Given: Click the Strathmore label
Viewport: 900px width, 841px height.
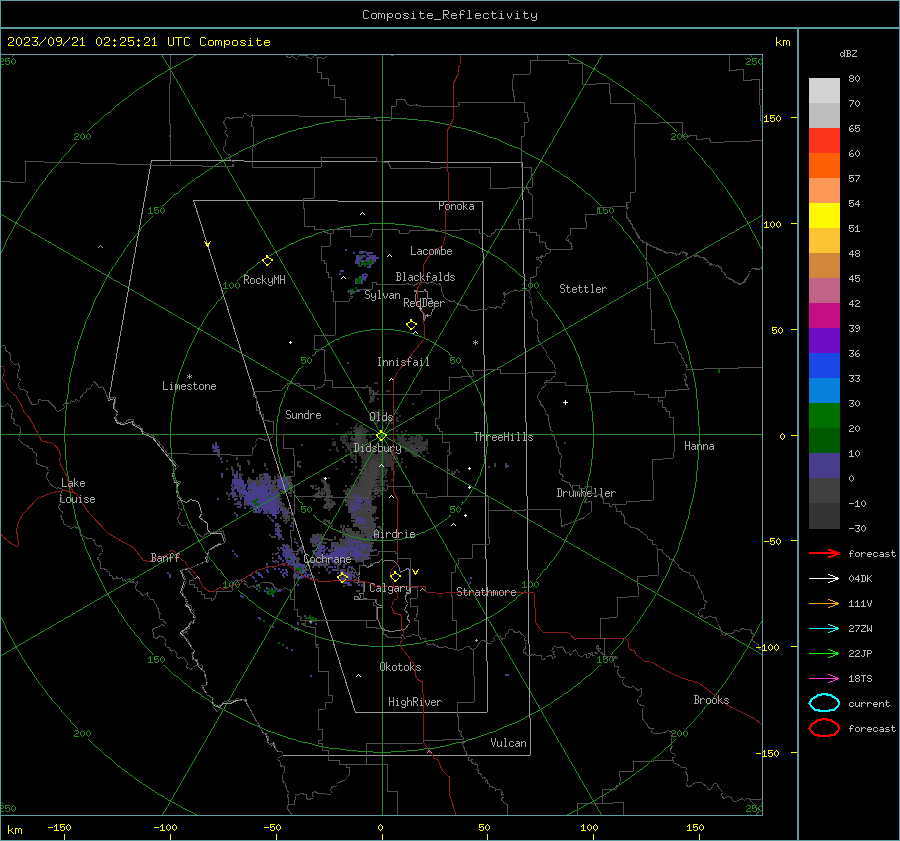Looking at the screenshot, I should click(486, 592).
